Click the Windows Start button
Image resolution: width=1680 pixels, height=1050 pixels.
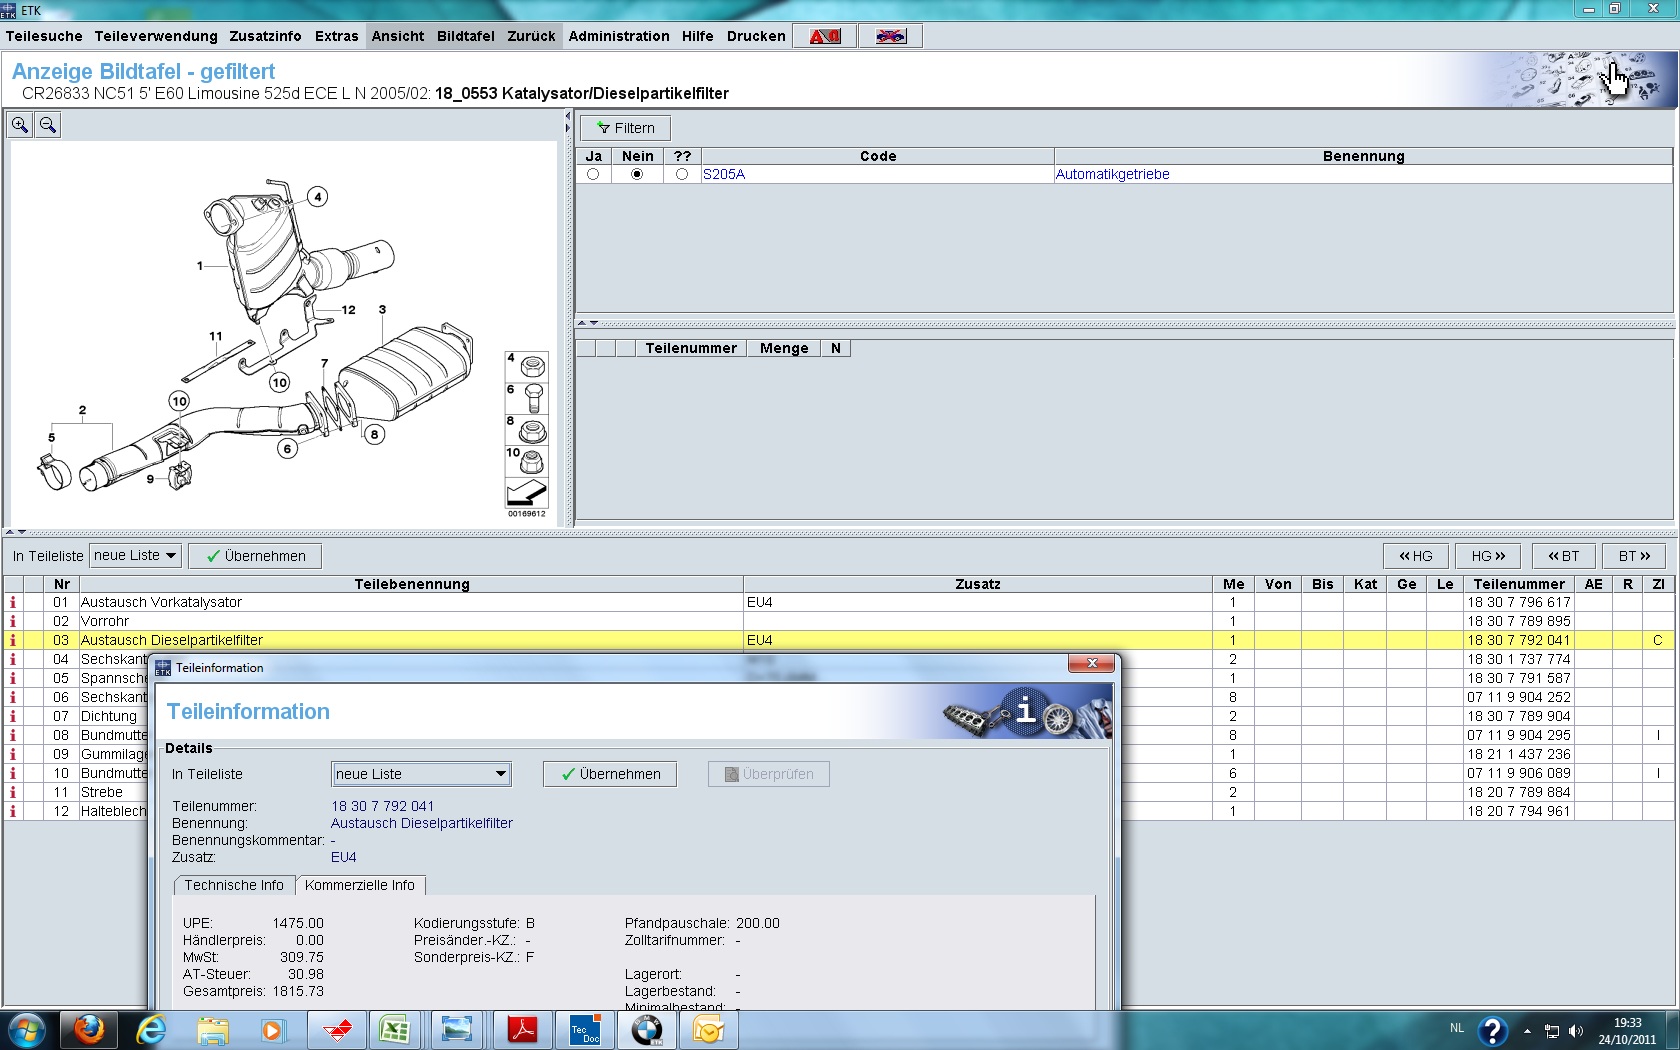pos(26,1030)
